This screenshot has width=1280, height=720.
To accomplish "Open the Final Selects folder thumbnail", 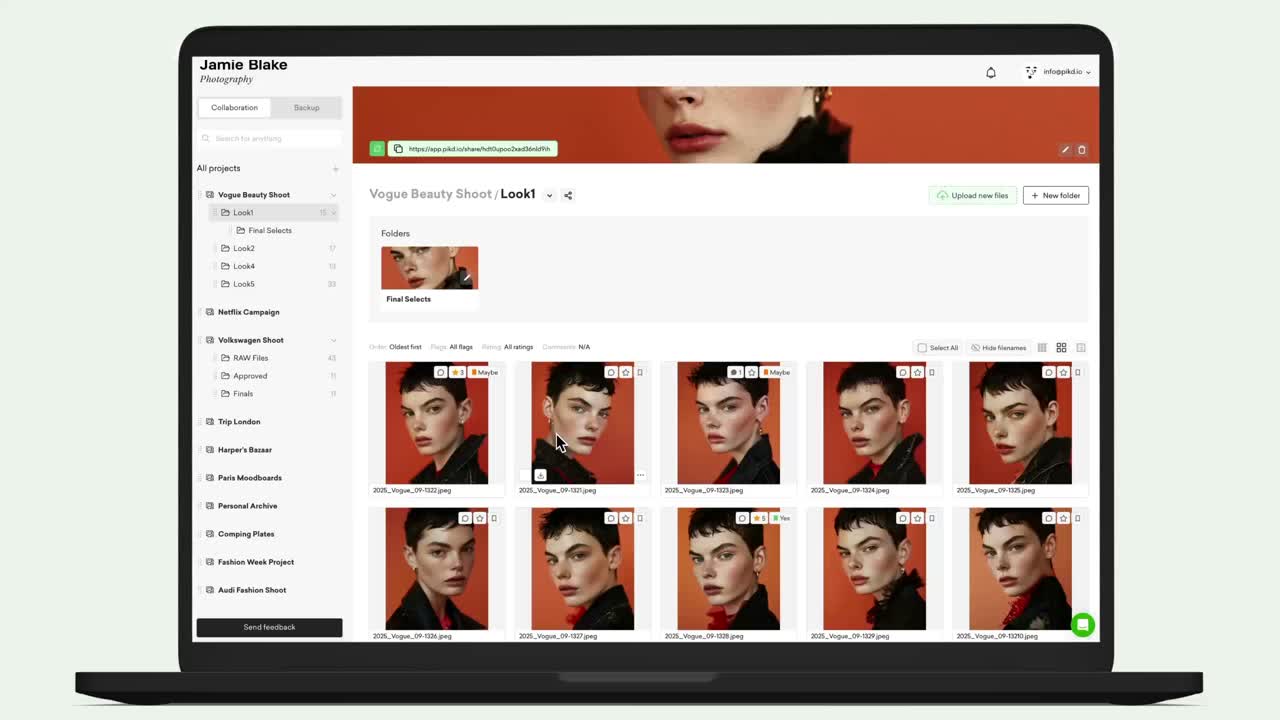I will tap(429, 268).
